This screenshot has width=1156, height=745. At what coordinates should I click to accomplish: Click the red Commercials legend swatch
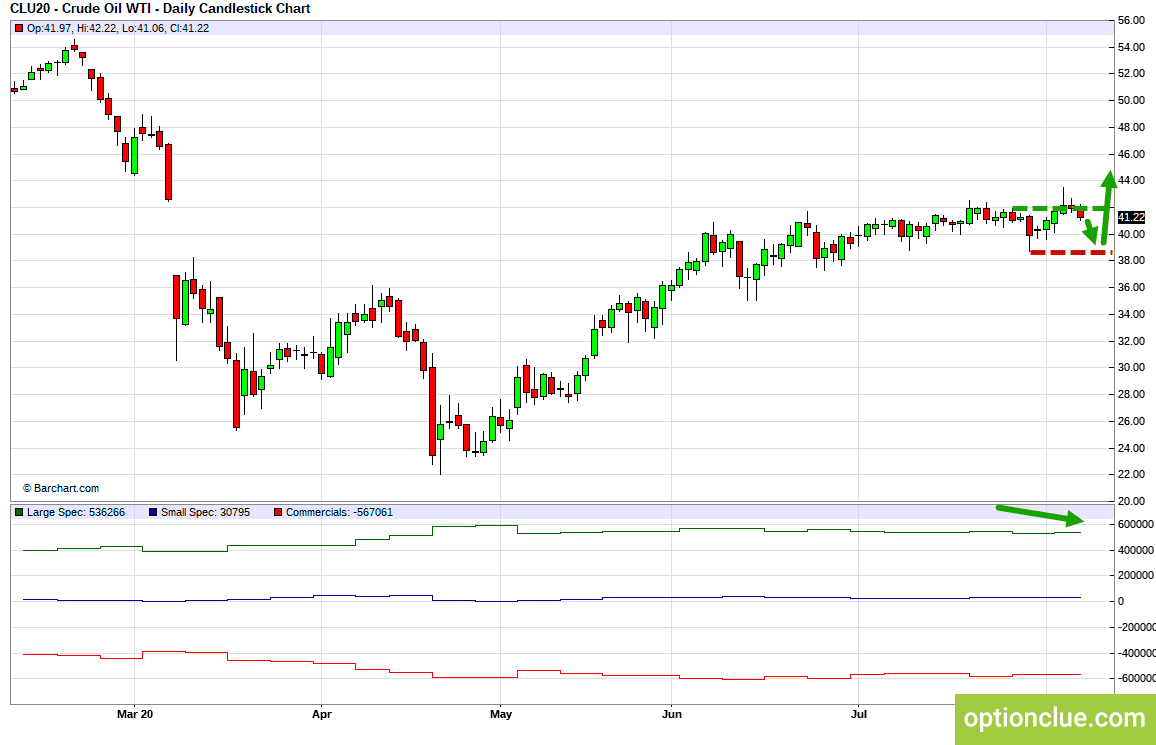[x=278, y=512]
